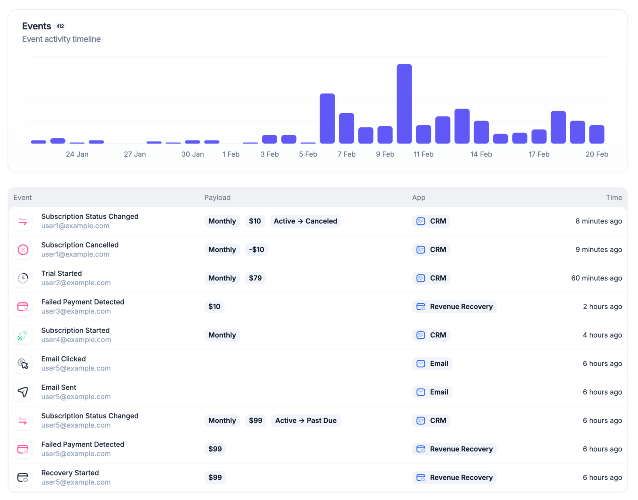Click the CRM app tag in Trial Started row
Screen dimensions: 638x500
coord(431,278)
